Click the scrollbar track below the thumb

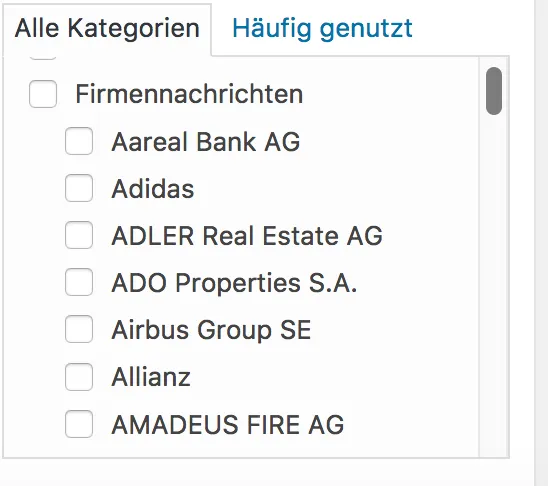(x=494, y=285)
